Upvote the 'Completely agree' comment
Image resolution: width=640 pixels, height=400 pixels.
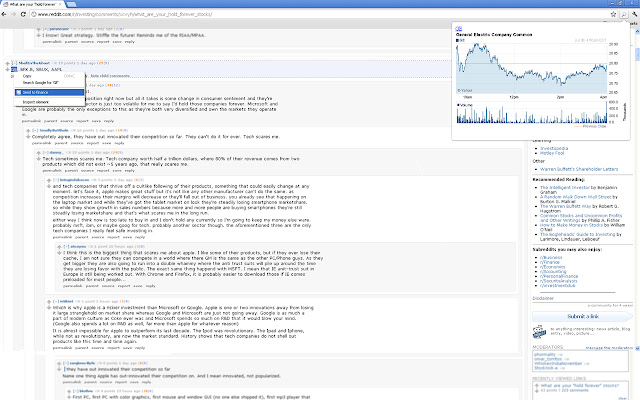pos(28,131)
